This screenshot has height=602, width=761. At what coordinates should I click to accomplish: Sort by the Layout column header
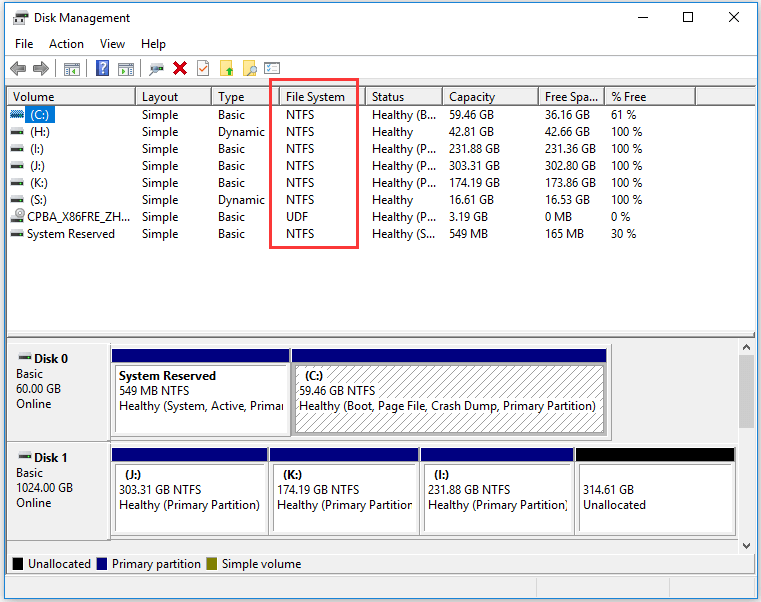pyautogui.click(x=173, y=97)
